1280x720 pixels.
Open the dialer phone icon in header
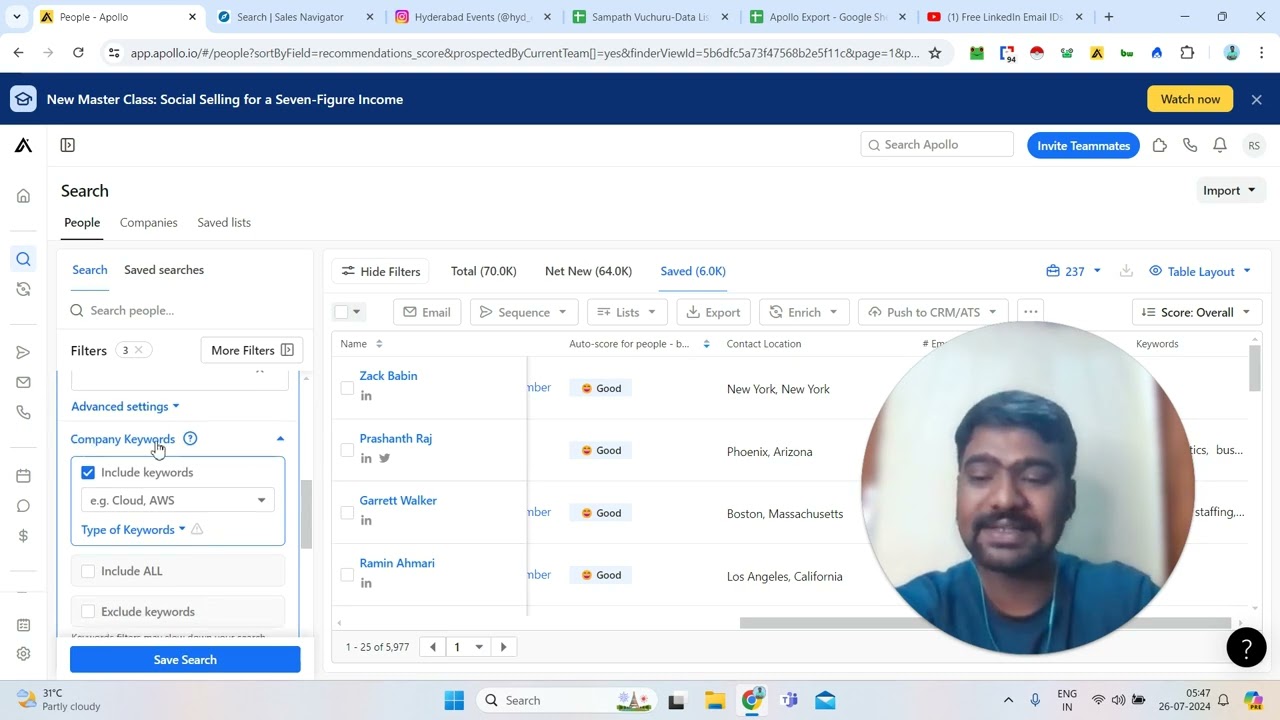(x=1190, y=145)
